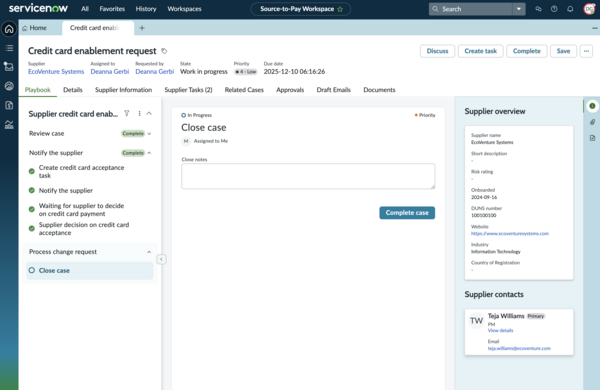Open the playbook vertical dots menu
Image resolution: width=600 pixels, height=390 pixels.
point(139,113)
